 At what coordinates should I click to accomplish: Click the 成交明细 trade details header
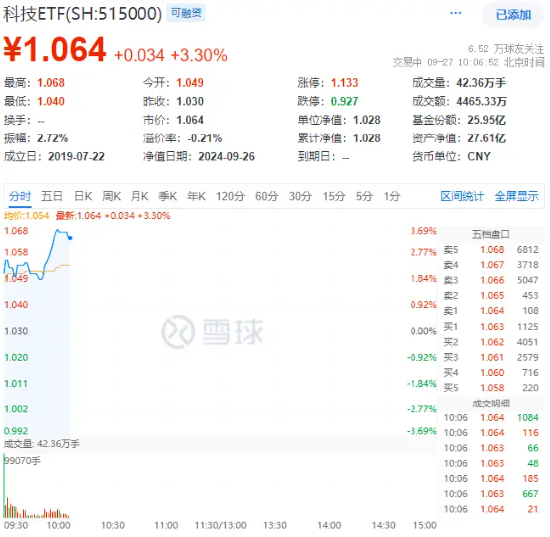coord(491,403)
